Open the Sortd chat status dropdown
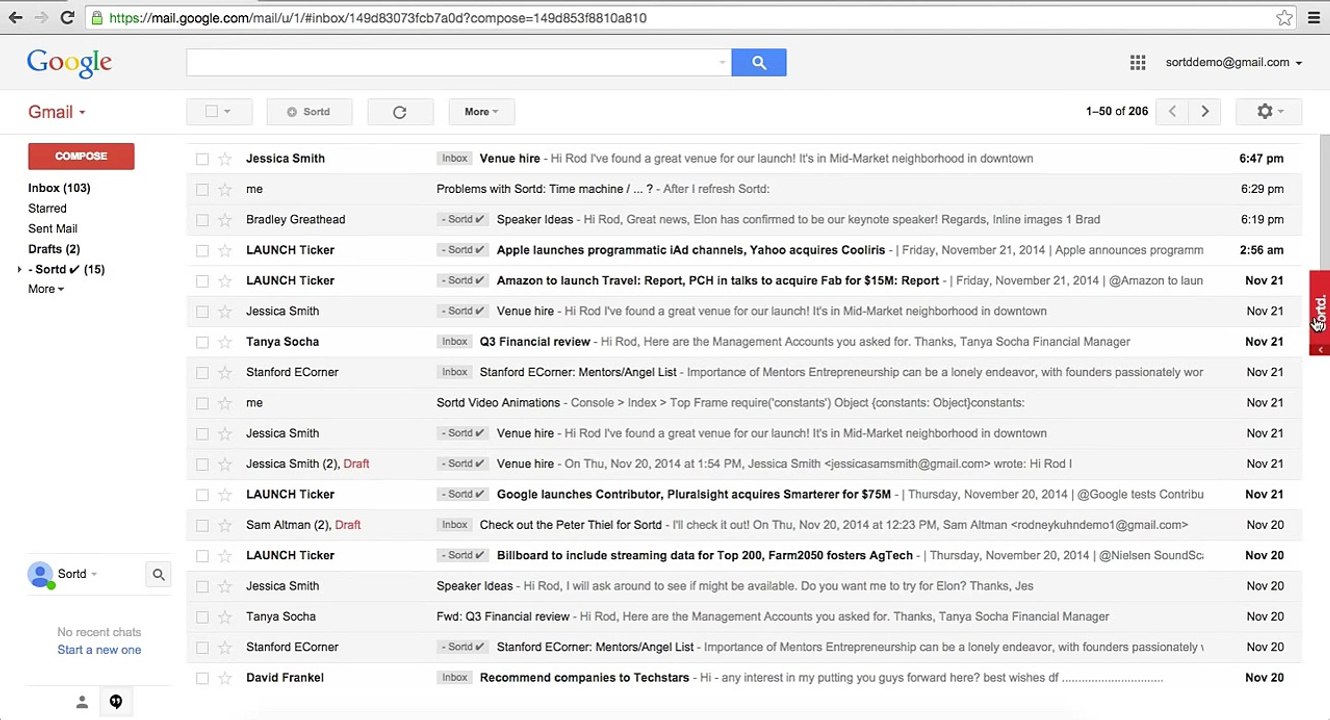 click(x=94, y=574)
